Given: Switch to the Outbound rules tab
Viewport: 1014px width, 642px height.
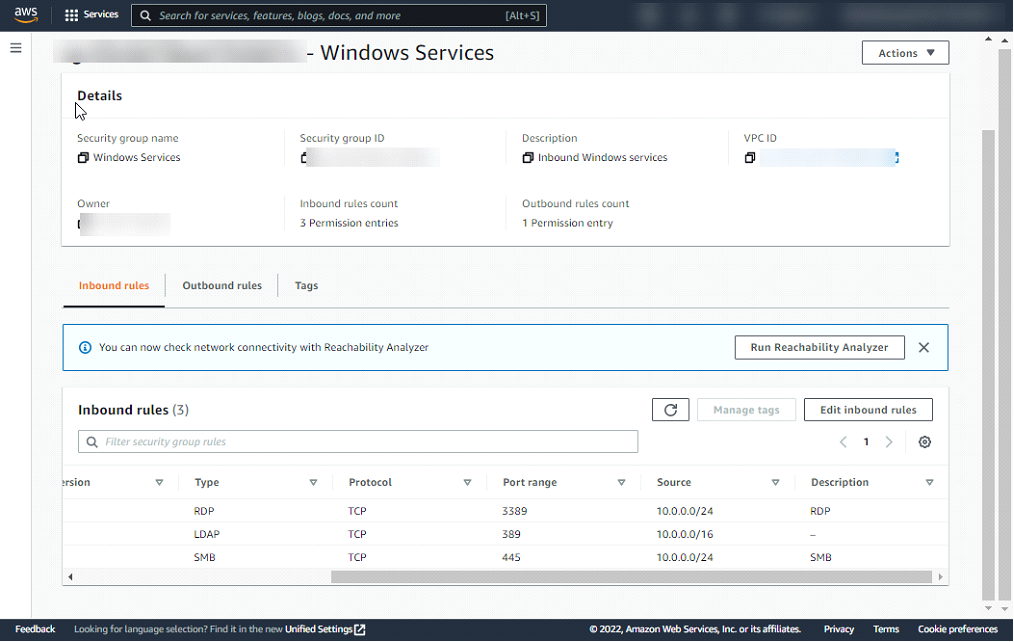Looking at the screenshot, I should (x=222, y=286).
